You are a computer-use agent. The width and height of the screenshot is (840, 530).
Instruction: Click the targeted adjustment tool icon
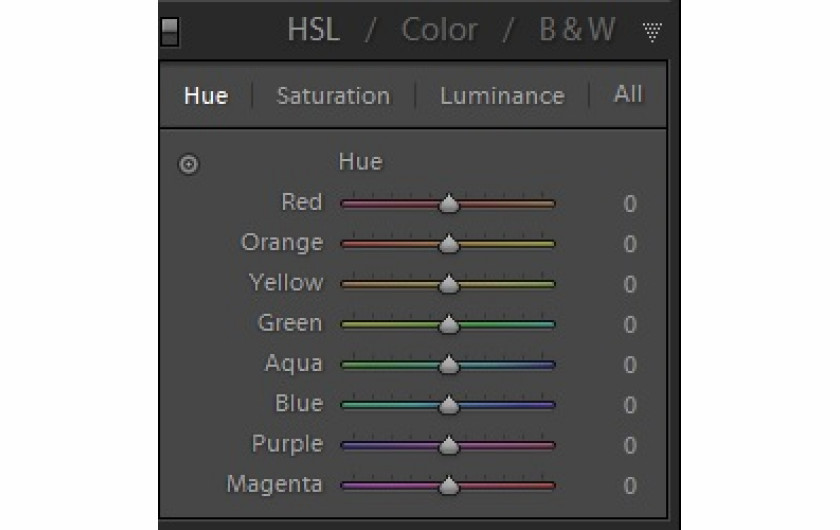[189, 164]
